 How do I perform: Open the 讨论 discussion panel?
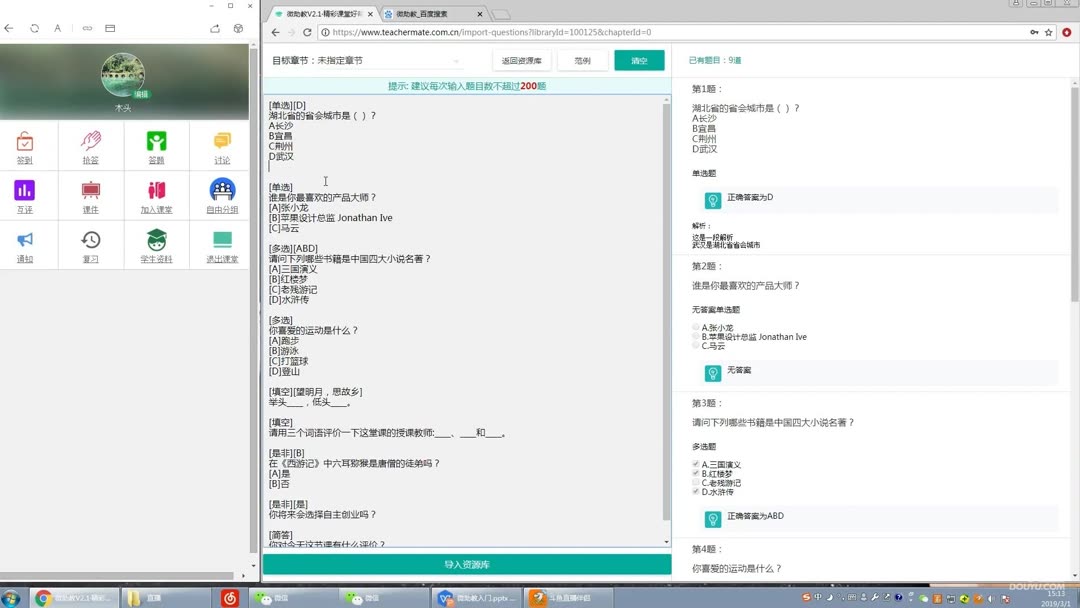pyautogui.click(x=221, y=146)
